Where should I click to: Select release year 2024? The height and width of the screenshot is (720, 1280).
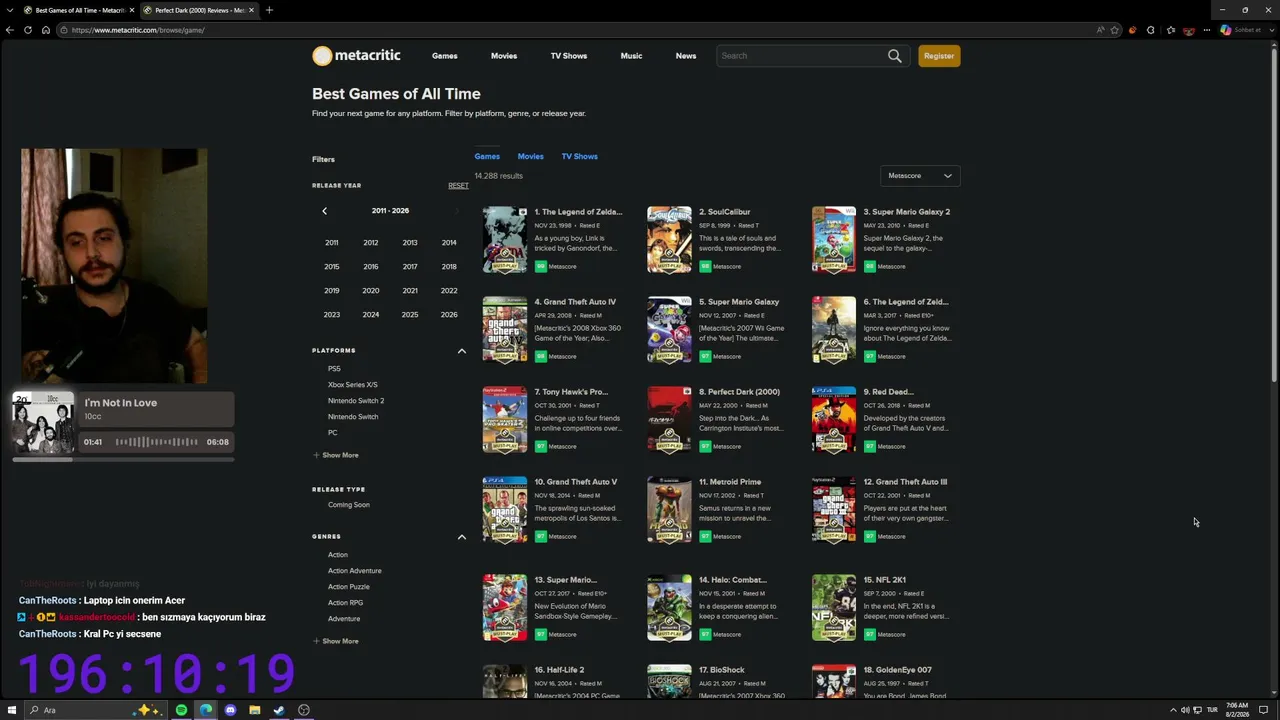(371, 315)
